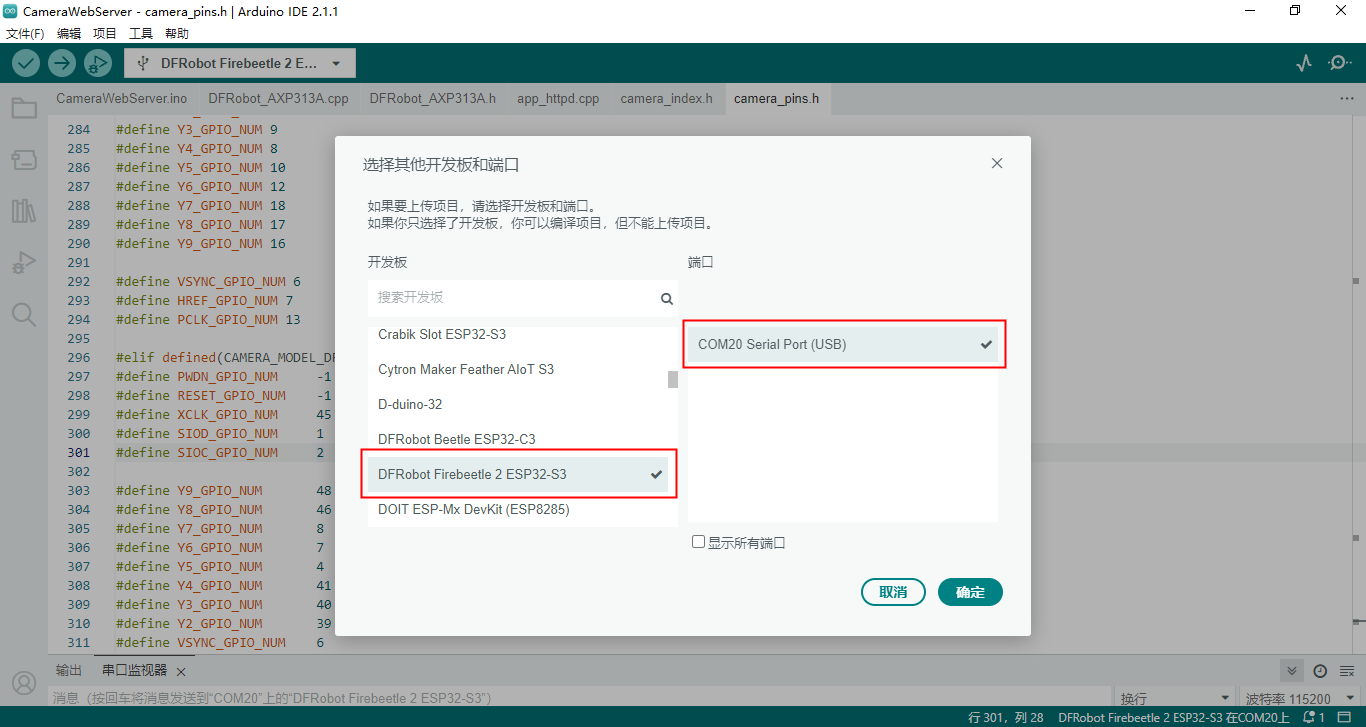Click cursor position 行 301, 列 28
This screenshot has height=727, width=1366.
pos(1006,718)
